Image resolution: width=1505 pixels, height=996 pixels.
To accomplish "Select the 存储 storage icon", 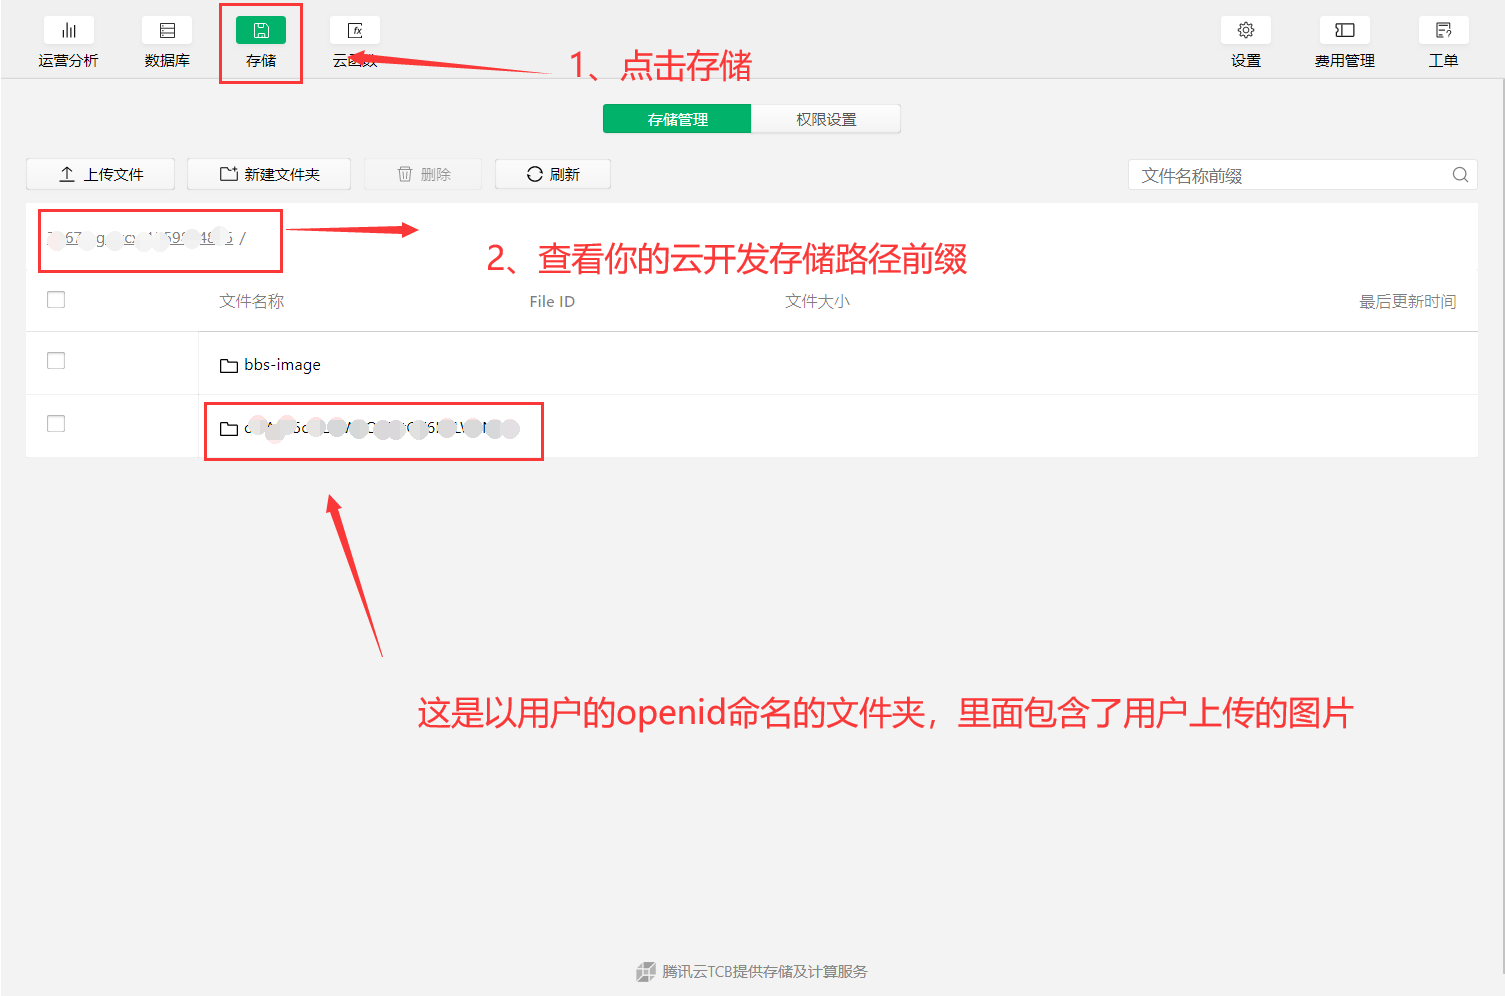I will coord(261,31).
